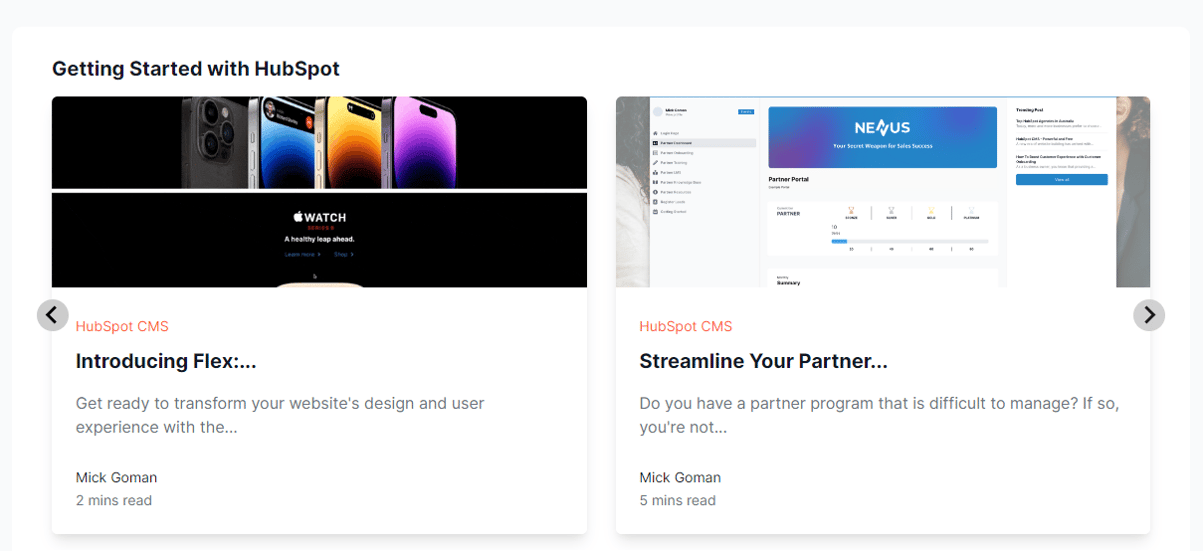Viewport: 1203px width, 551px height.
Task: Click 'Do you have a partner program' excerpt
Action: pos(879,415)
